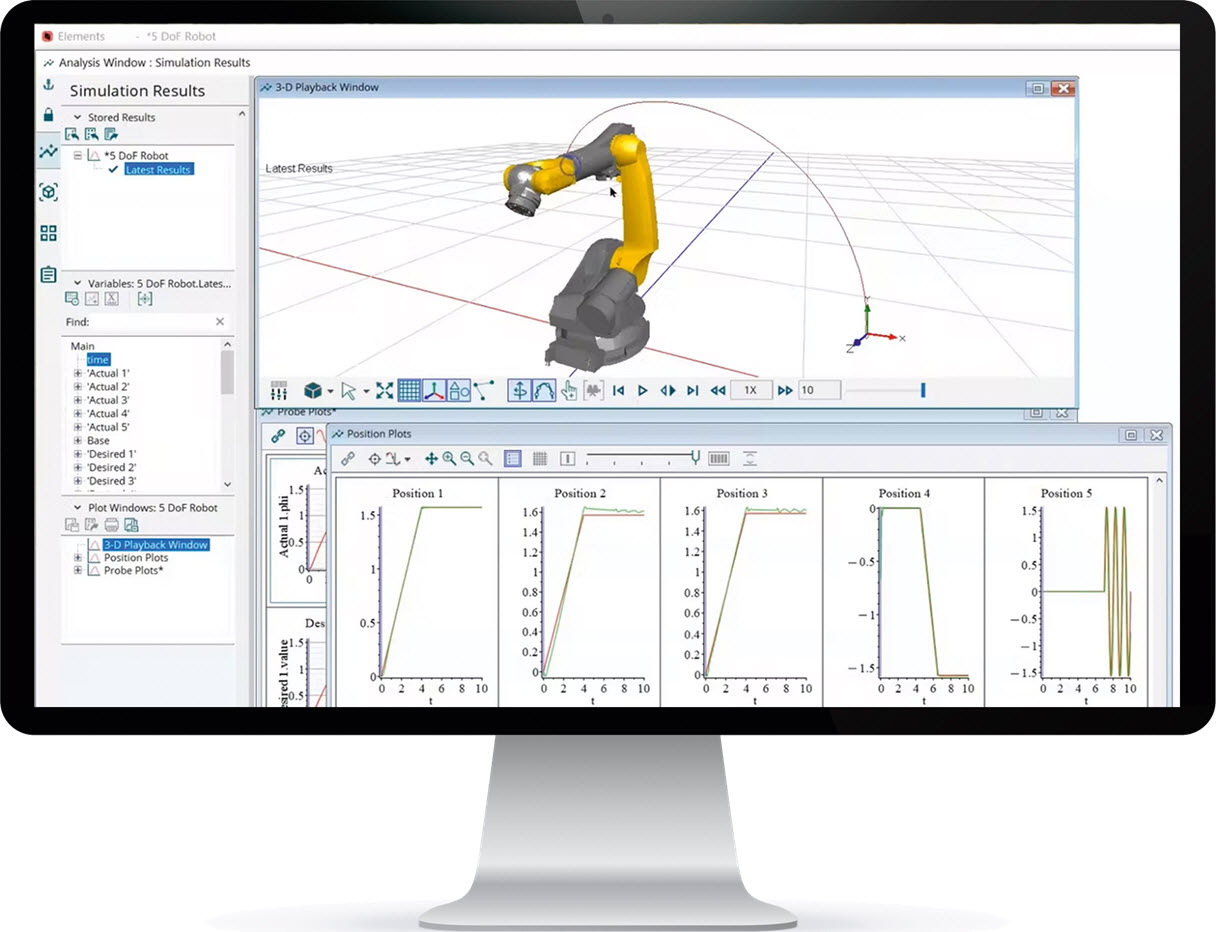Open the 3D cube panel in sidebar
The image size is (1216, 932).
coord(48,191)
